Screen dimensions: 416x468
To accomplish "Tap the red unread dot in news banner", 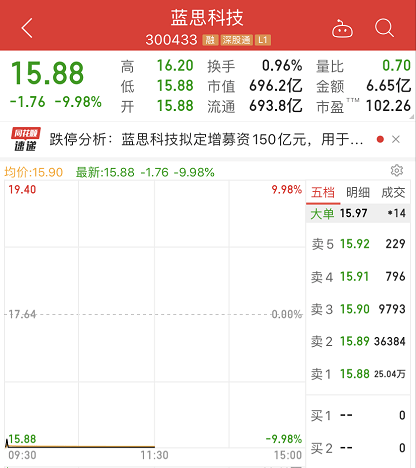I will (380, 139).
